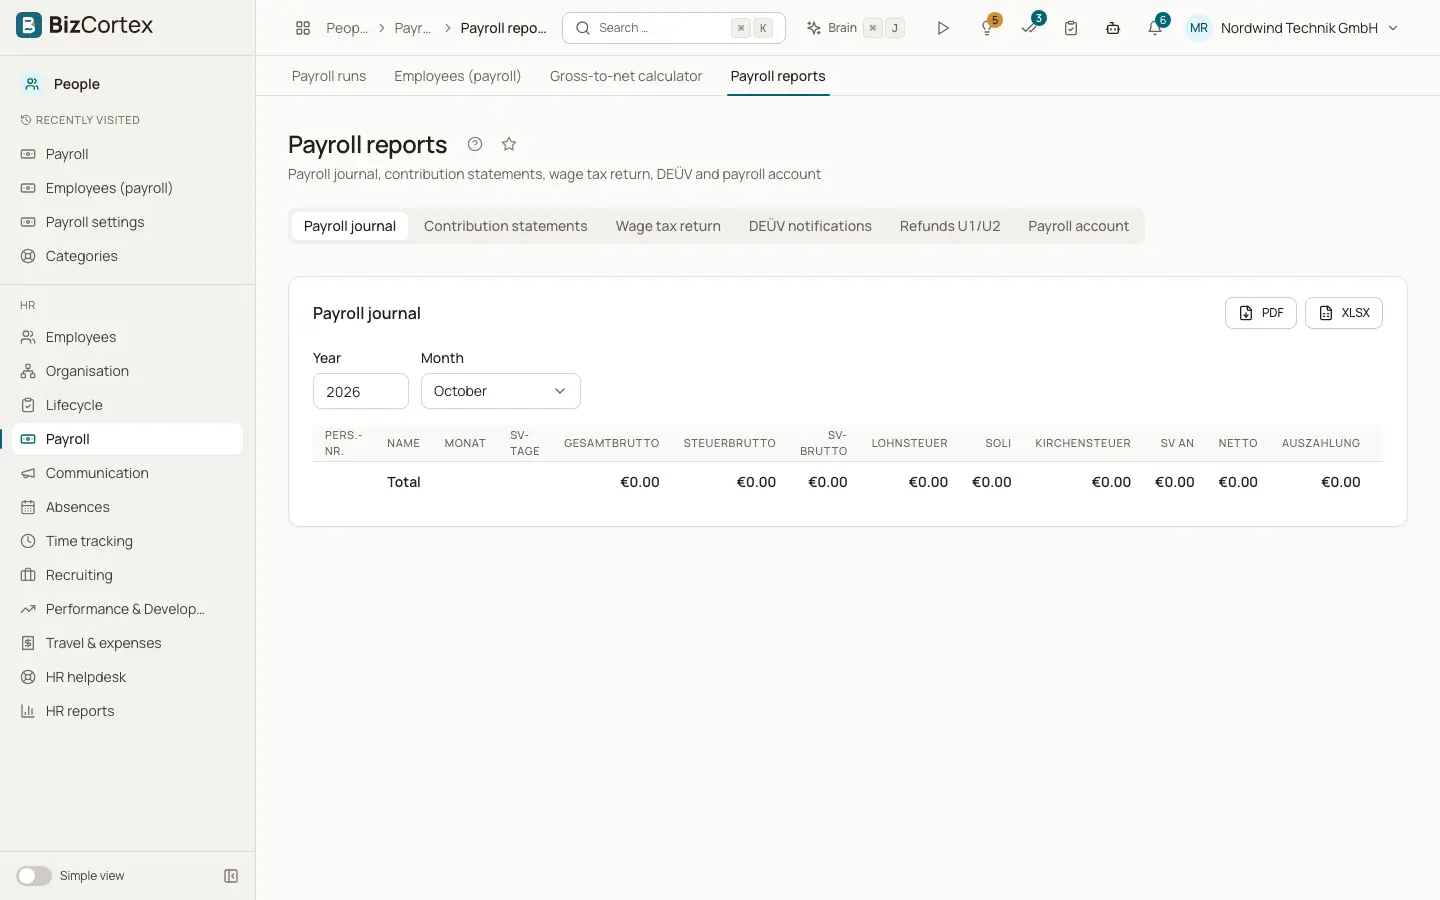Click the robot assistant icon in top bar
The width and height of the screenshot is (1440, 900).
click(x=1113, y=28)
